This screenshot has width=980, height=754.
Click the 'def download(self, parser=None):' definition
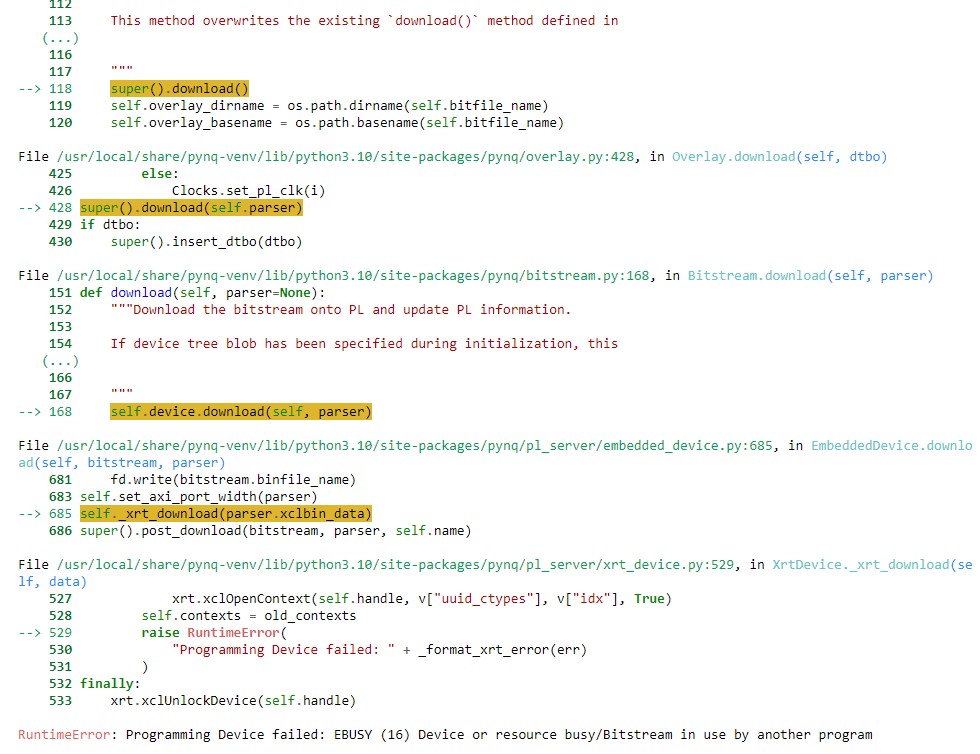coord(217,293)
